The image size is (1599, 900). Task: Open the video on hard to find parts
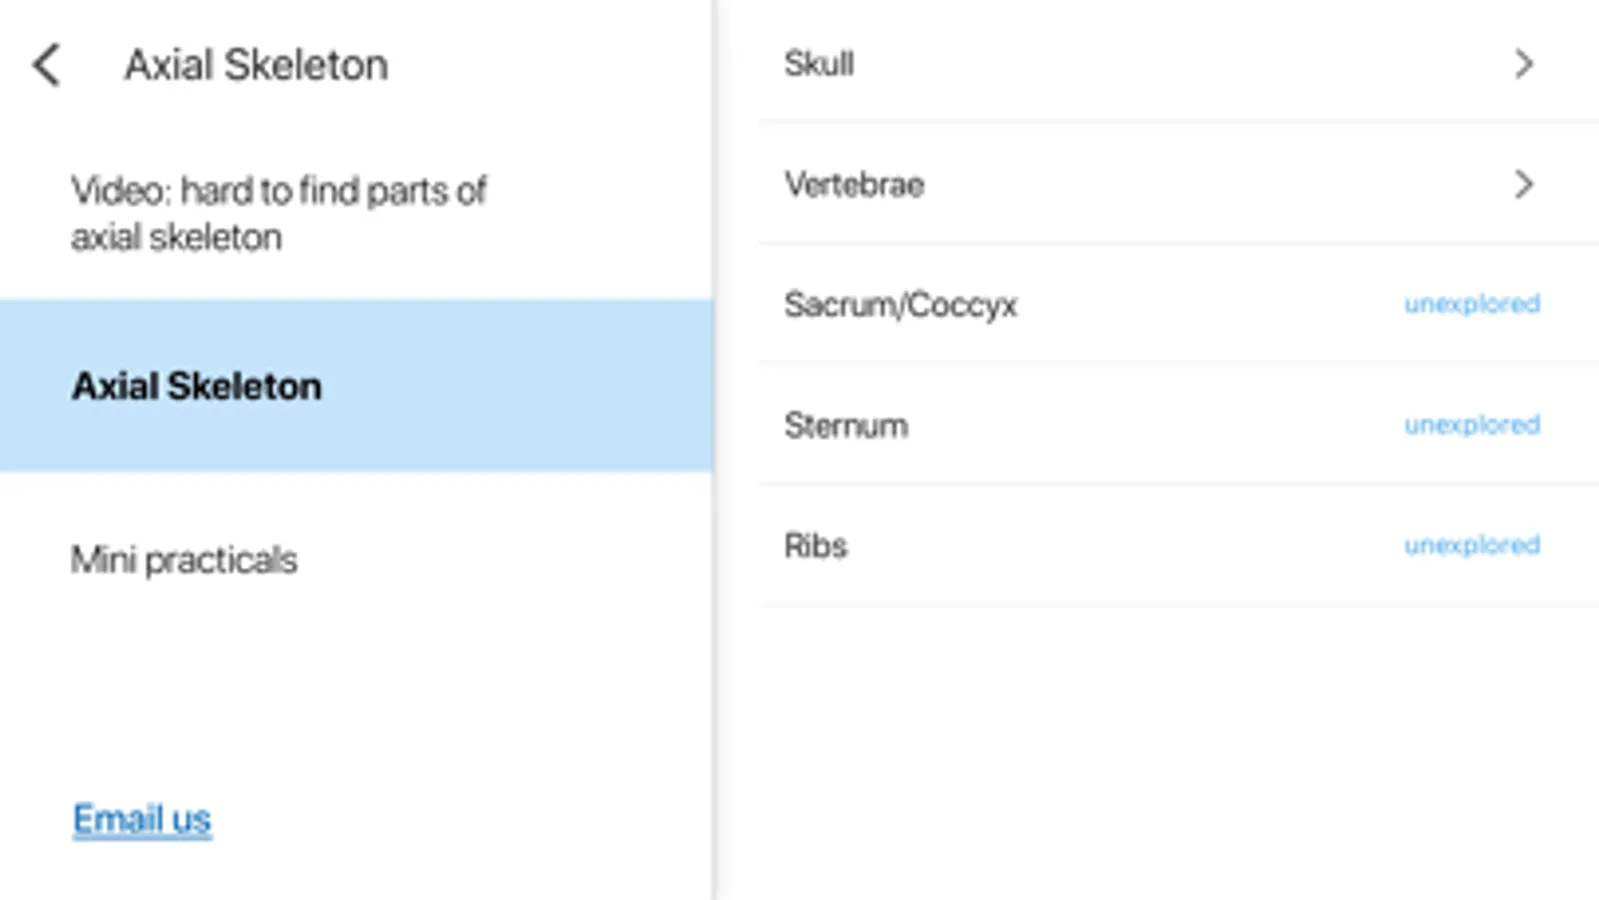coord(278,213)
